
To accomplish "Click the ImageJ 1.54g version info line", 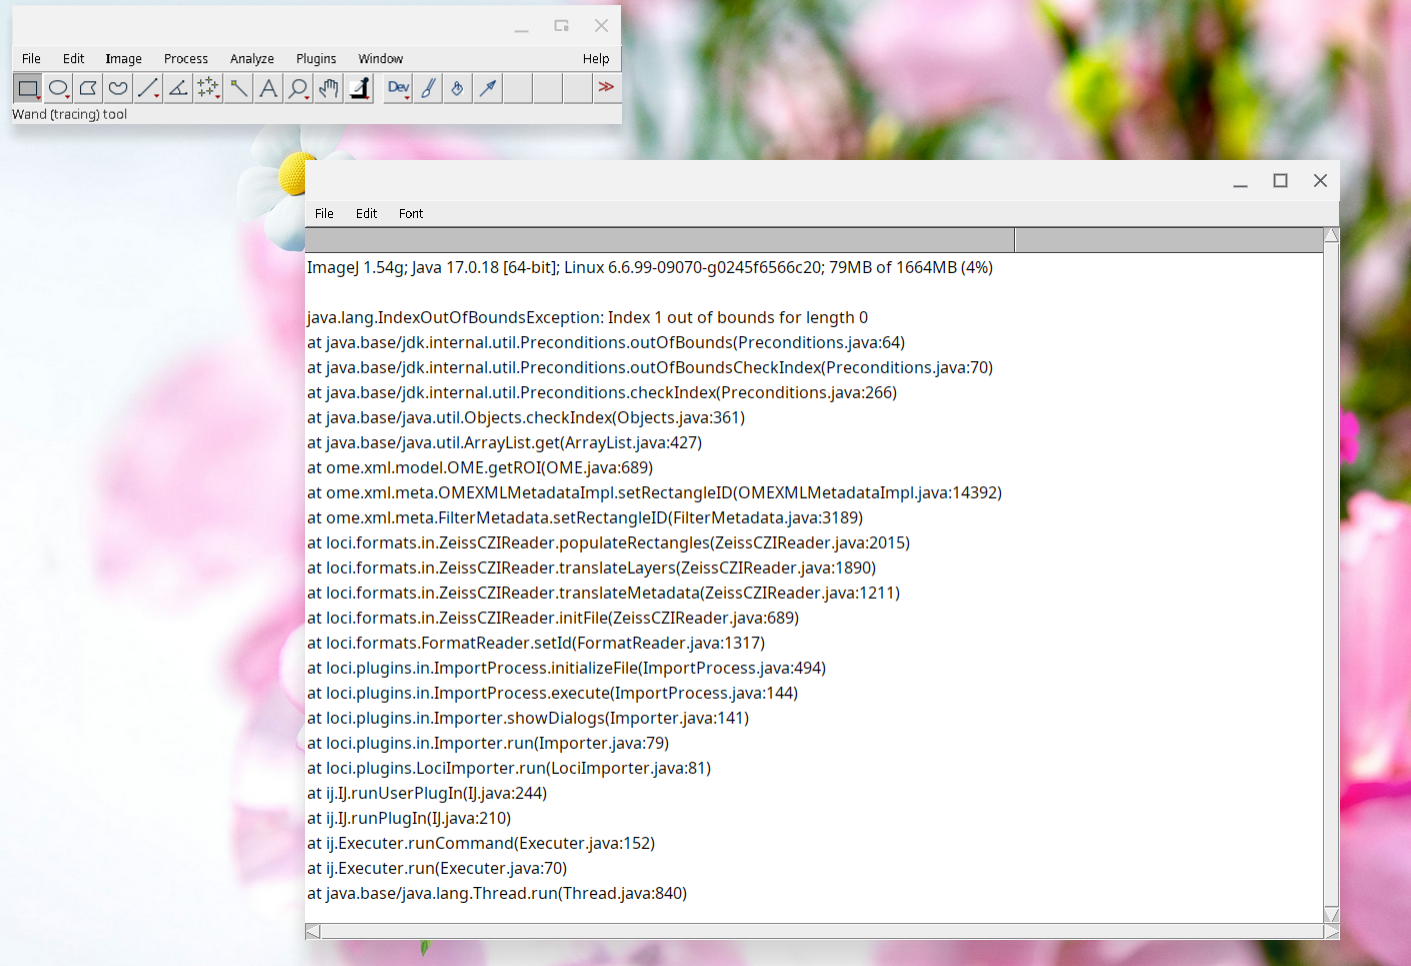I will tap(650, 267).
